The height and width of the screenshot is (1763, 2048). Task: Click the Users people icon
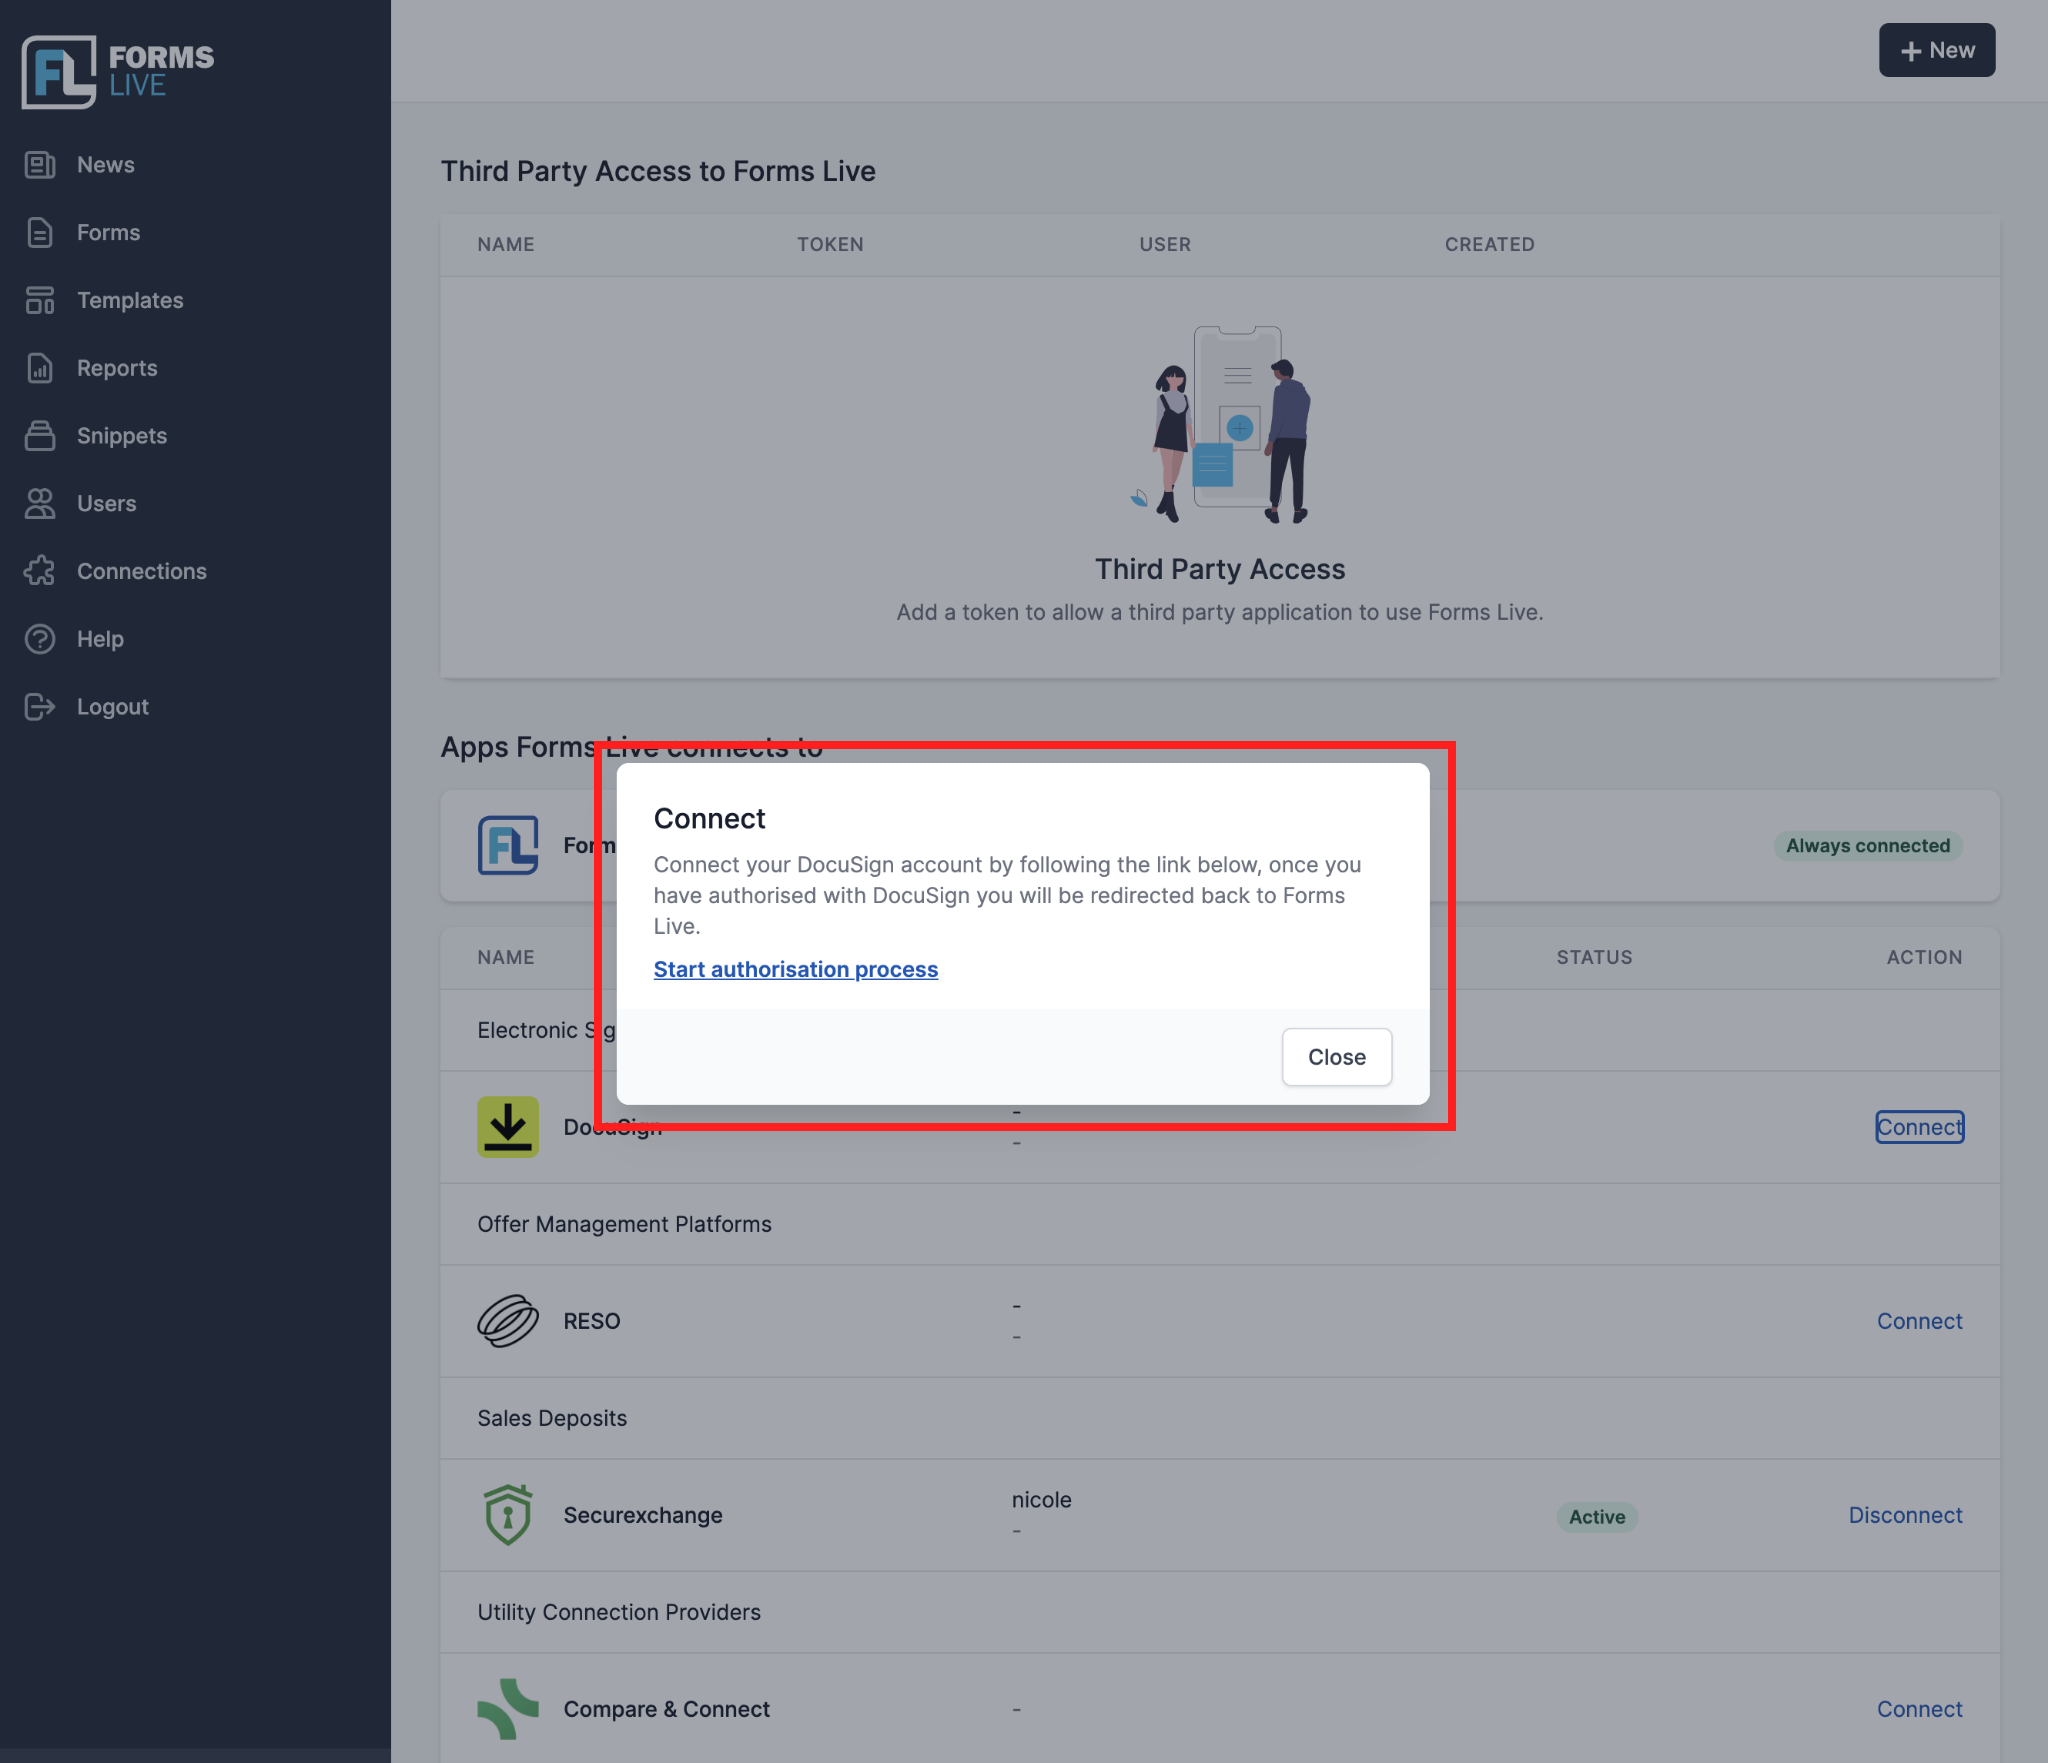click(x=40, y=504)
